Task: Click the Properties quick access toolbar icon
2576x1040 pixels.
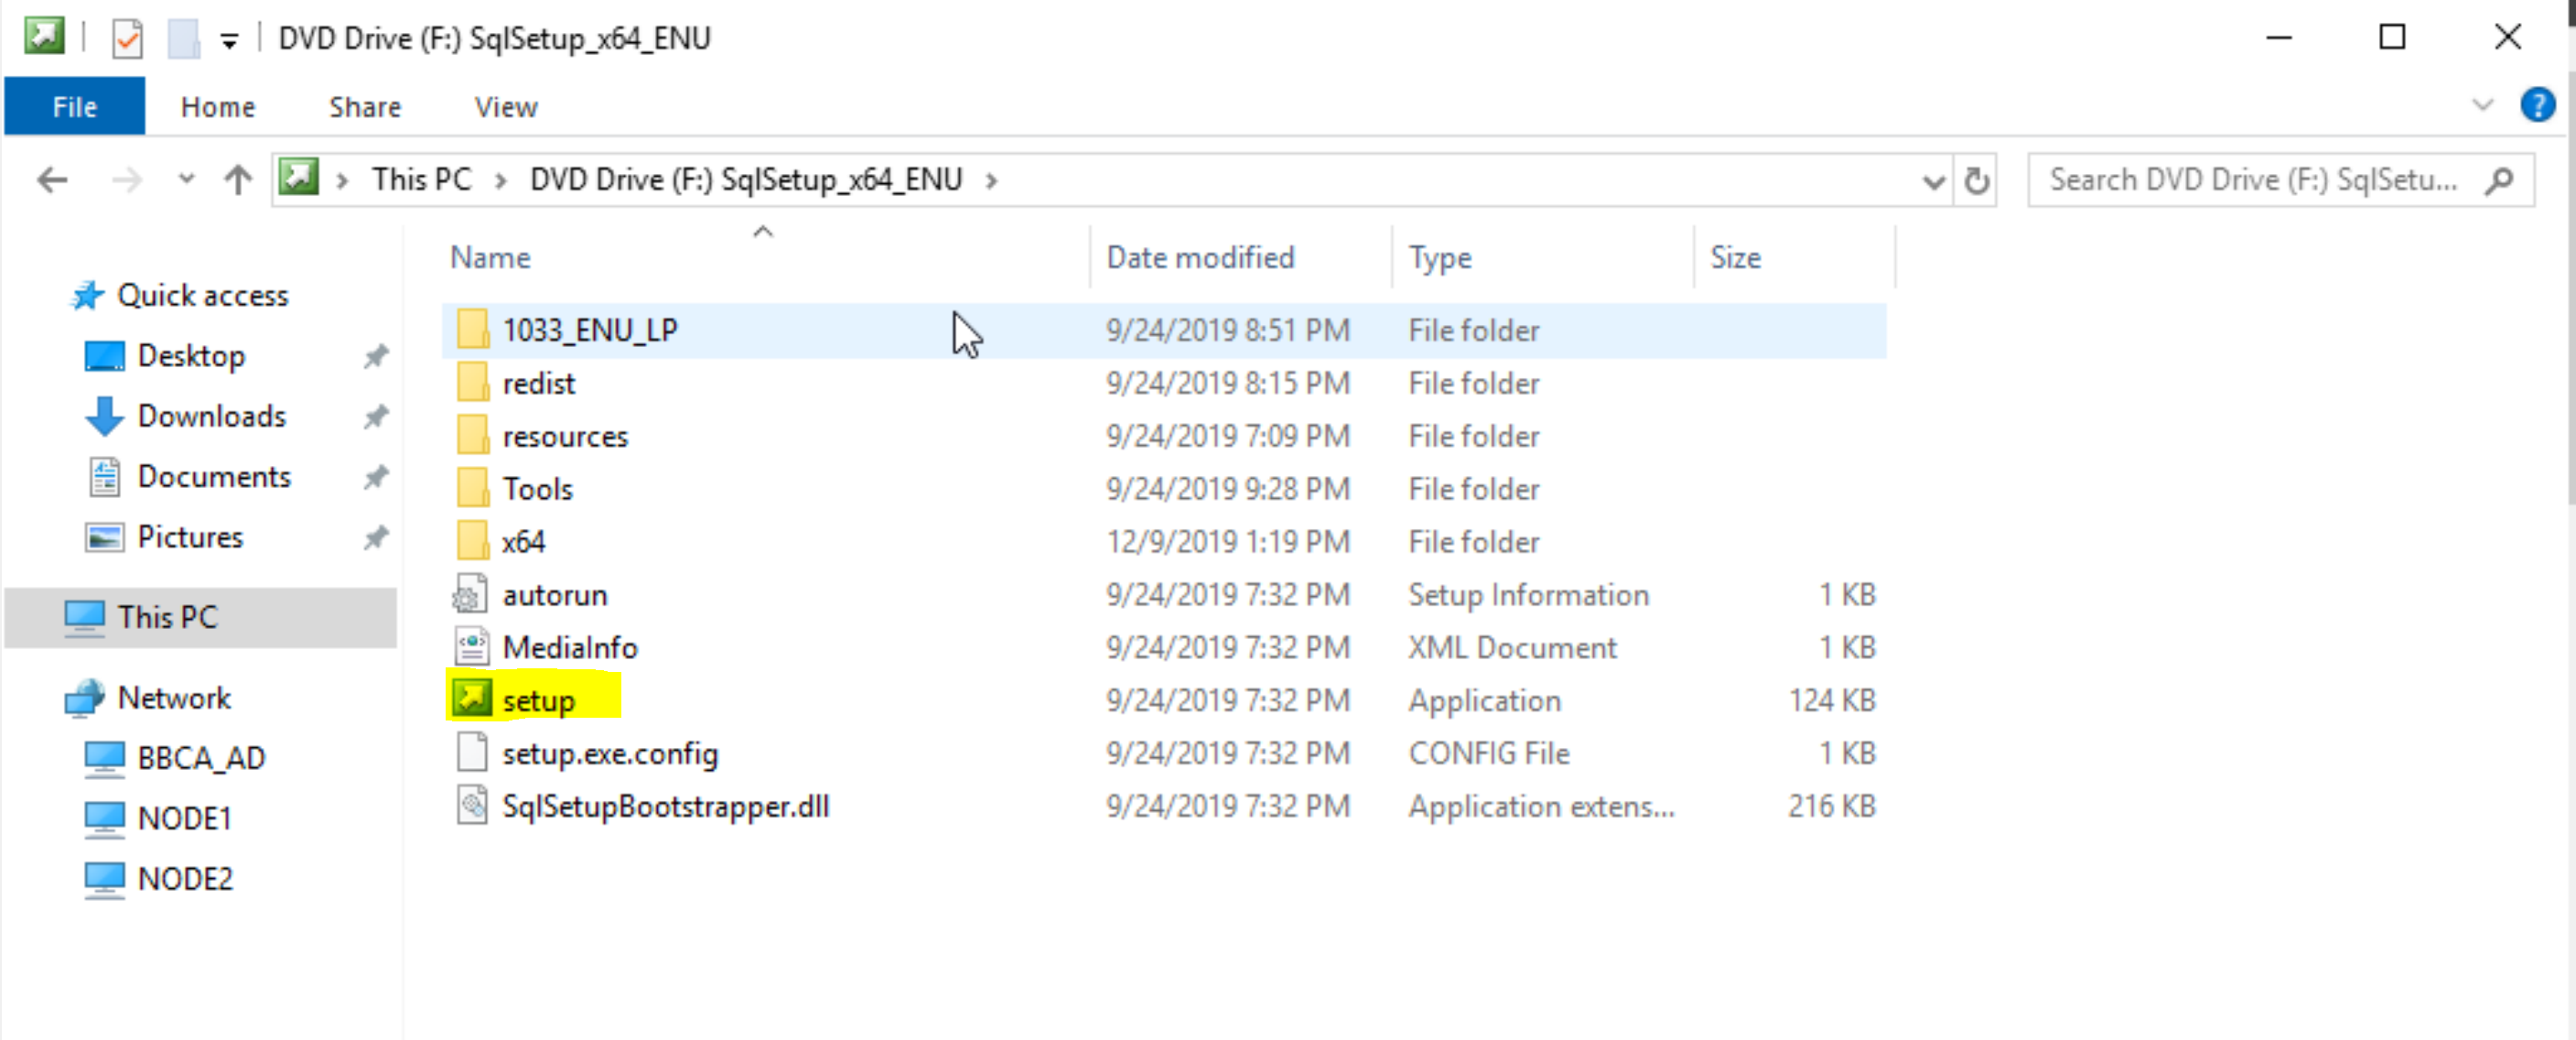Action: (127, 39)
